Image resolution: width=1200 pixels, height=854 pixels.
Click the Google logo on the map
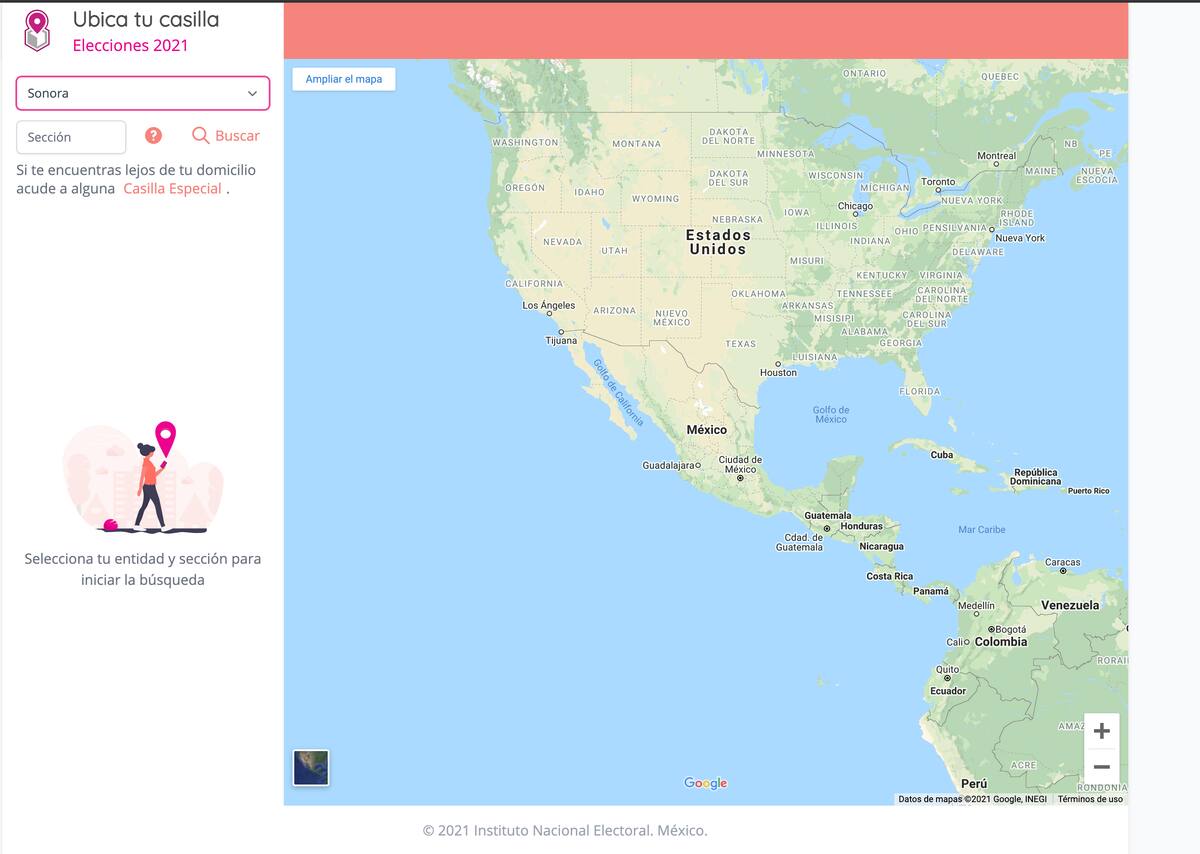pyautogui.click(x=705, y=783)
